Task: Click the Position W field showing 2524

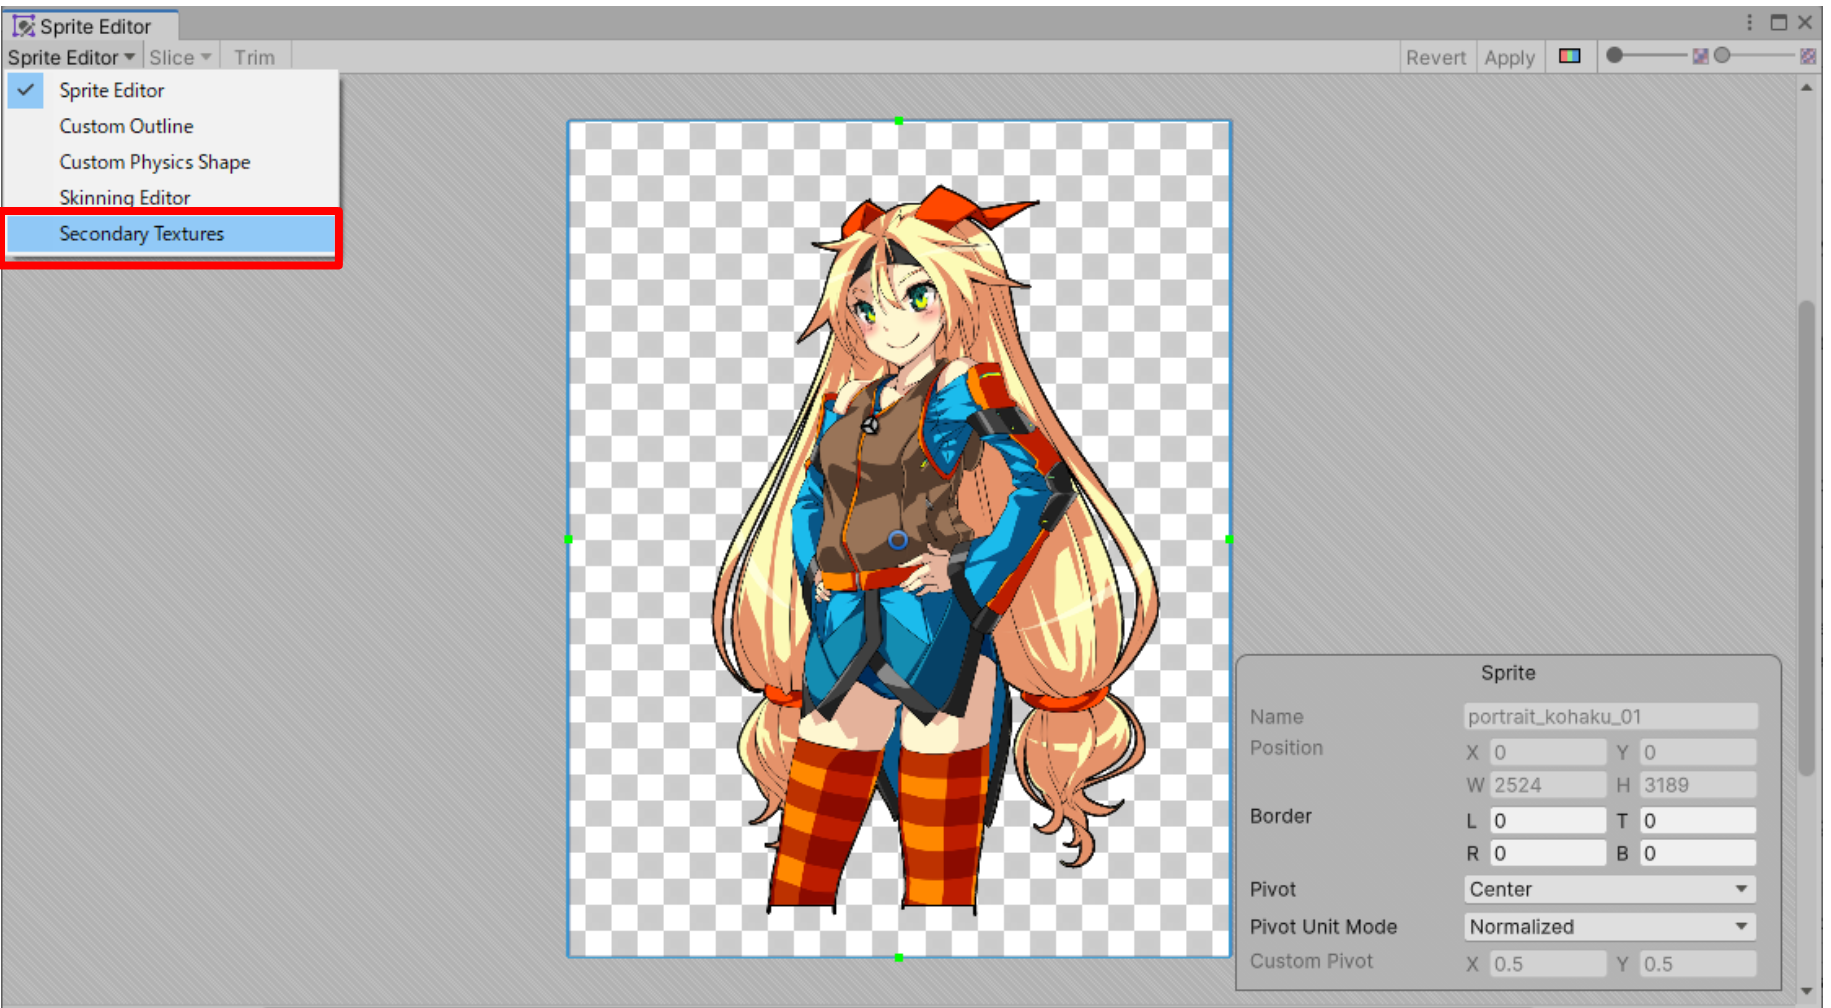Action: 1547,785
